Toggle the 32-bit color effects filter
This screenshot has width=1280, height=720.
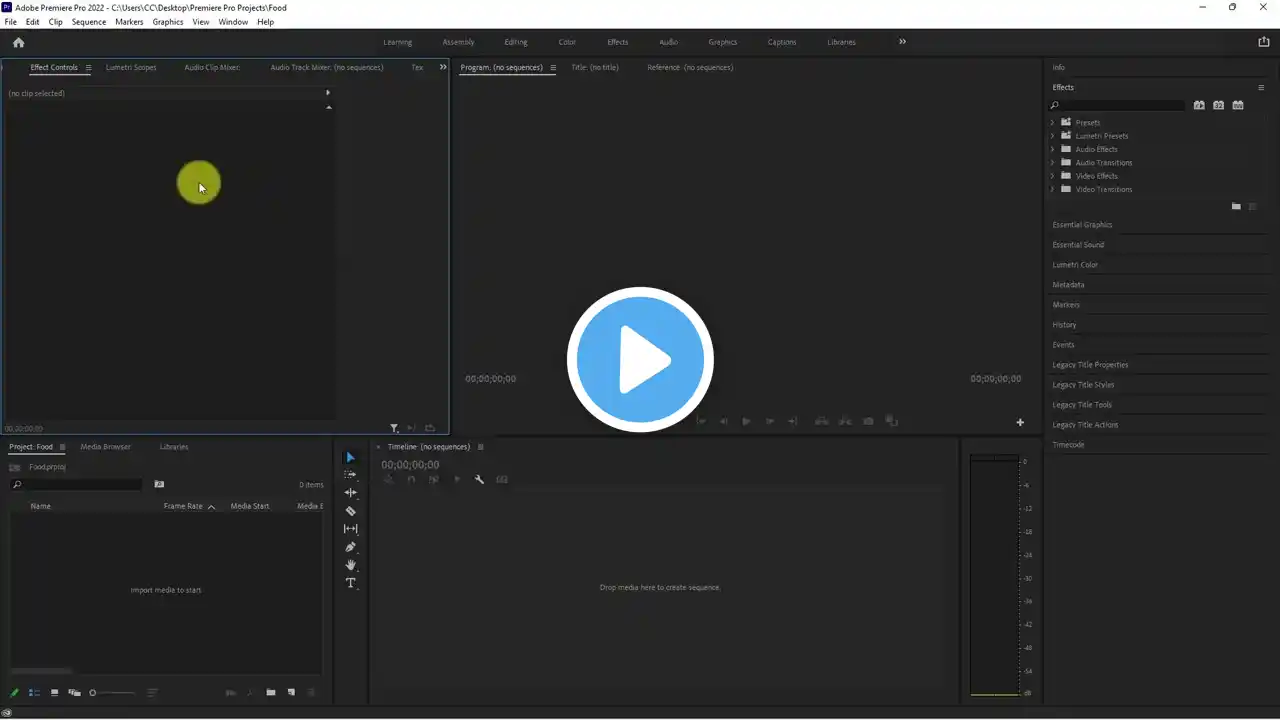[x=1218, y=105]
